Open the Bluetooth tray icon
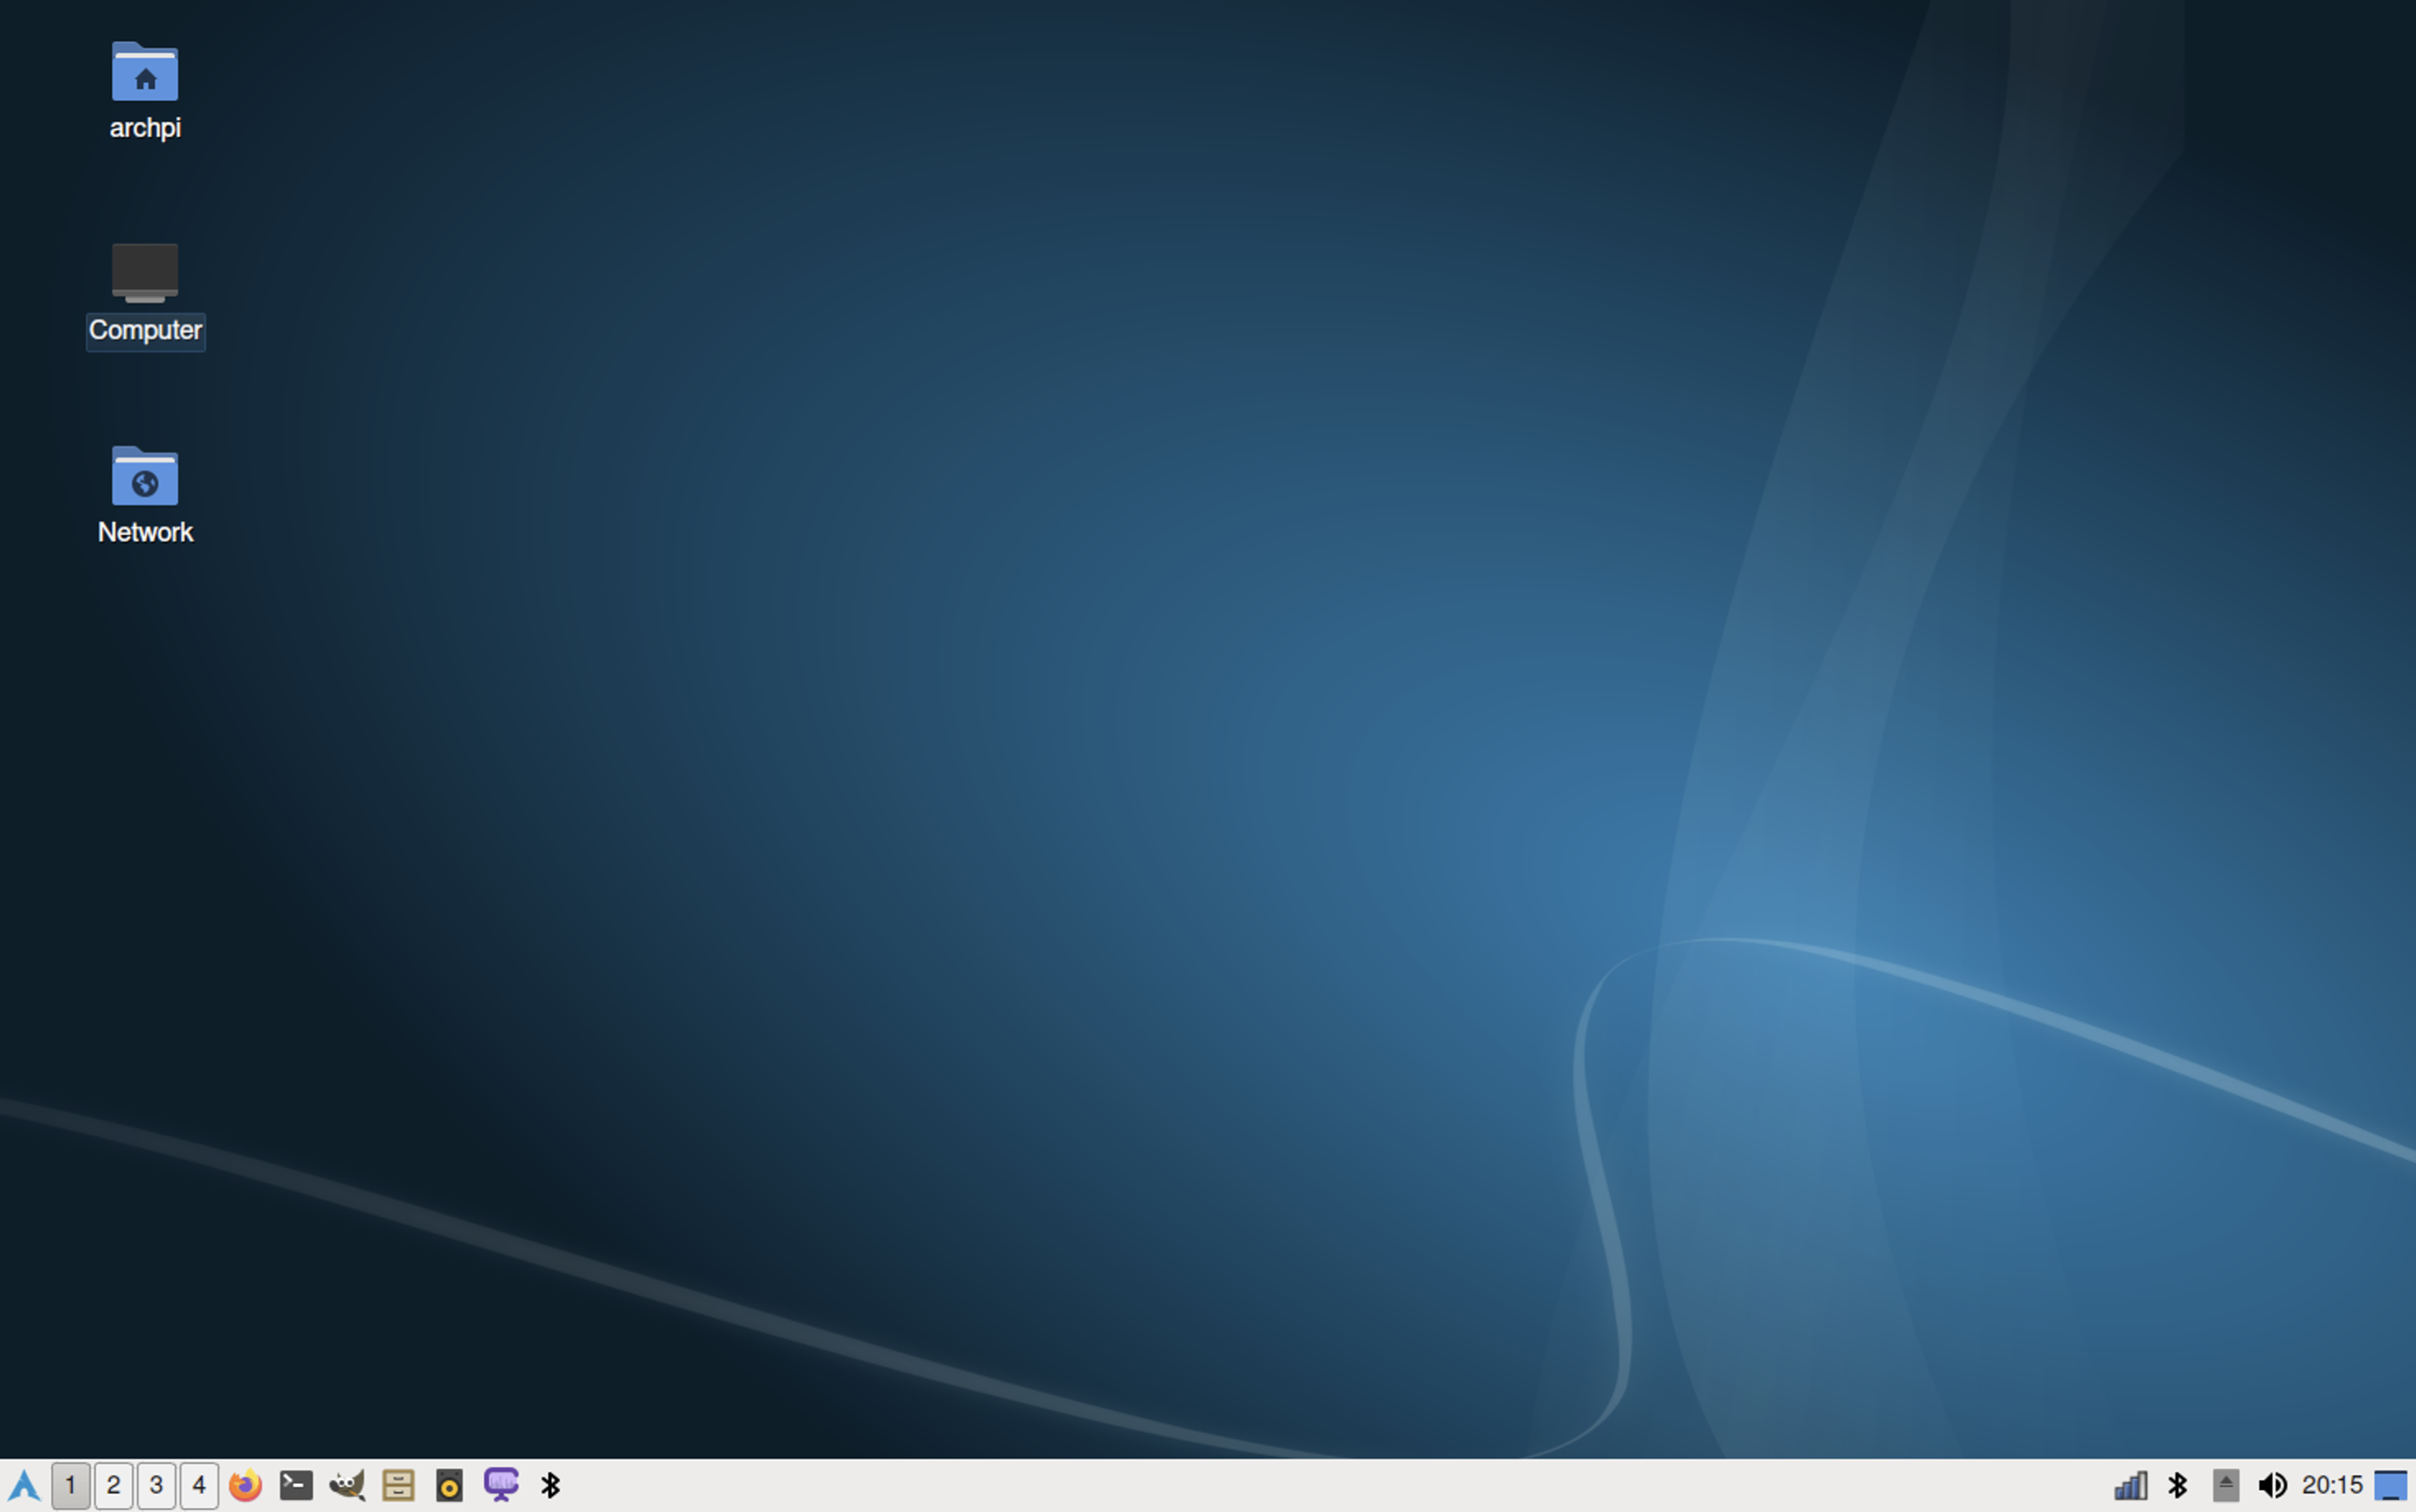Image resolution: width=2416 pixels, height=1512 pixels. pyautogui.click(x=2178, y=1484)
